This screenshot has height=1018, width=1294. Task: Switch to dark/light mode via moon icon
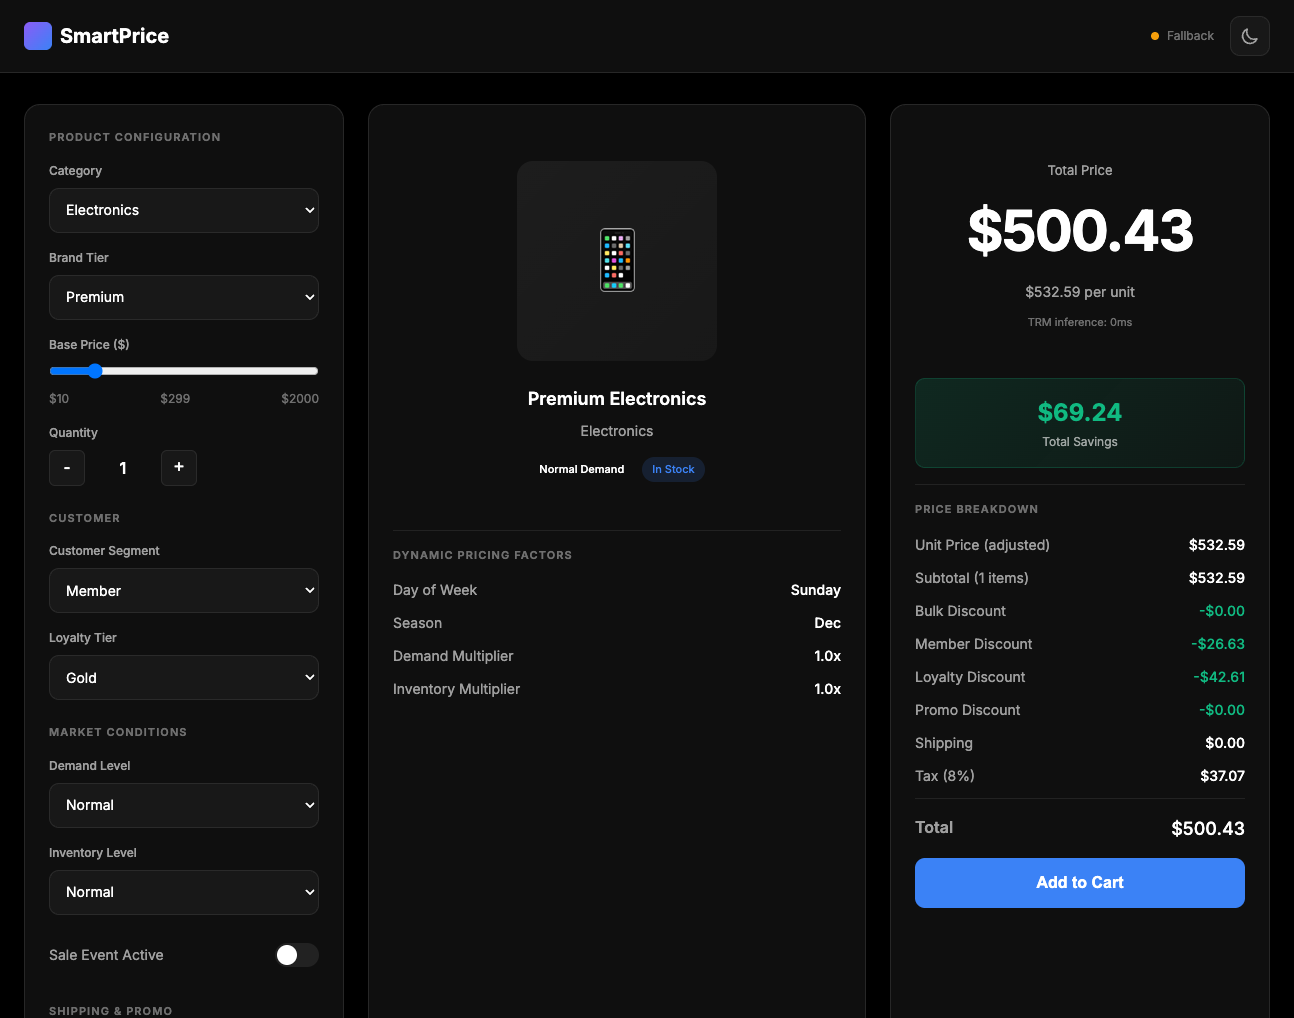[x=1249, y=36]
